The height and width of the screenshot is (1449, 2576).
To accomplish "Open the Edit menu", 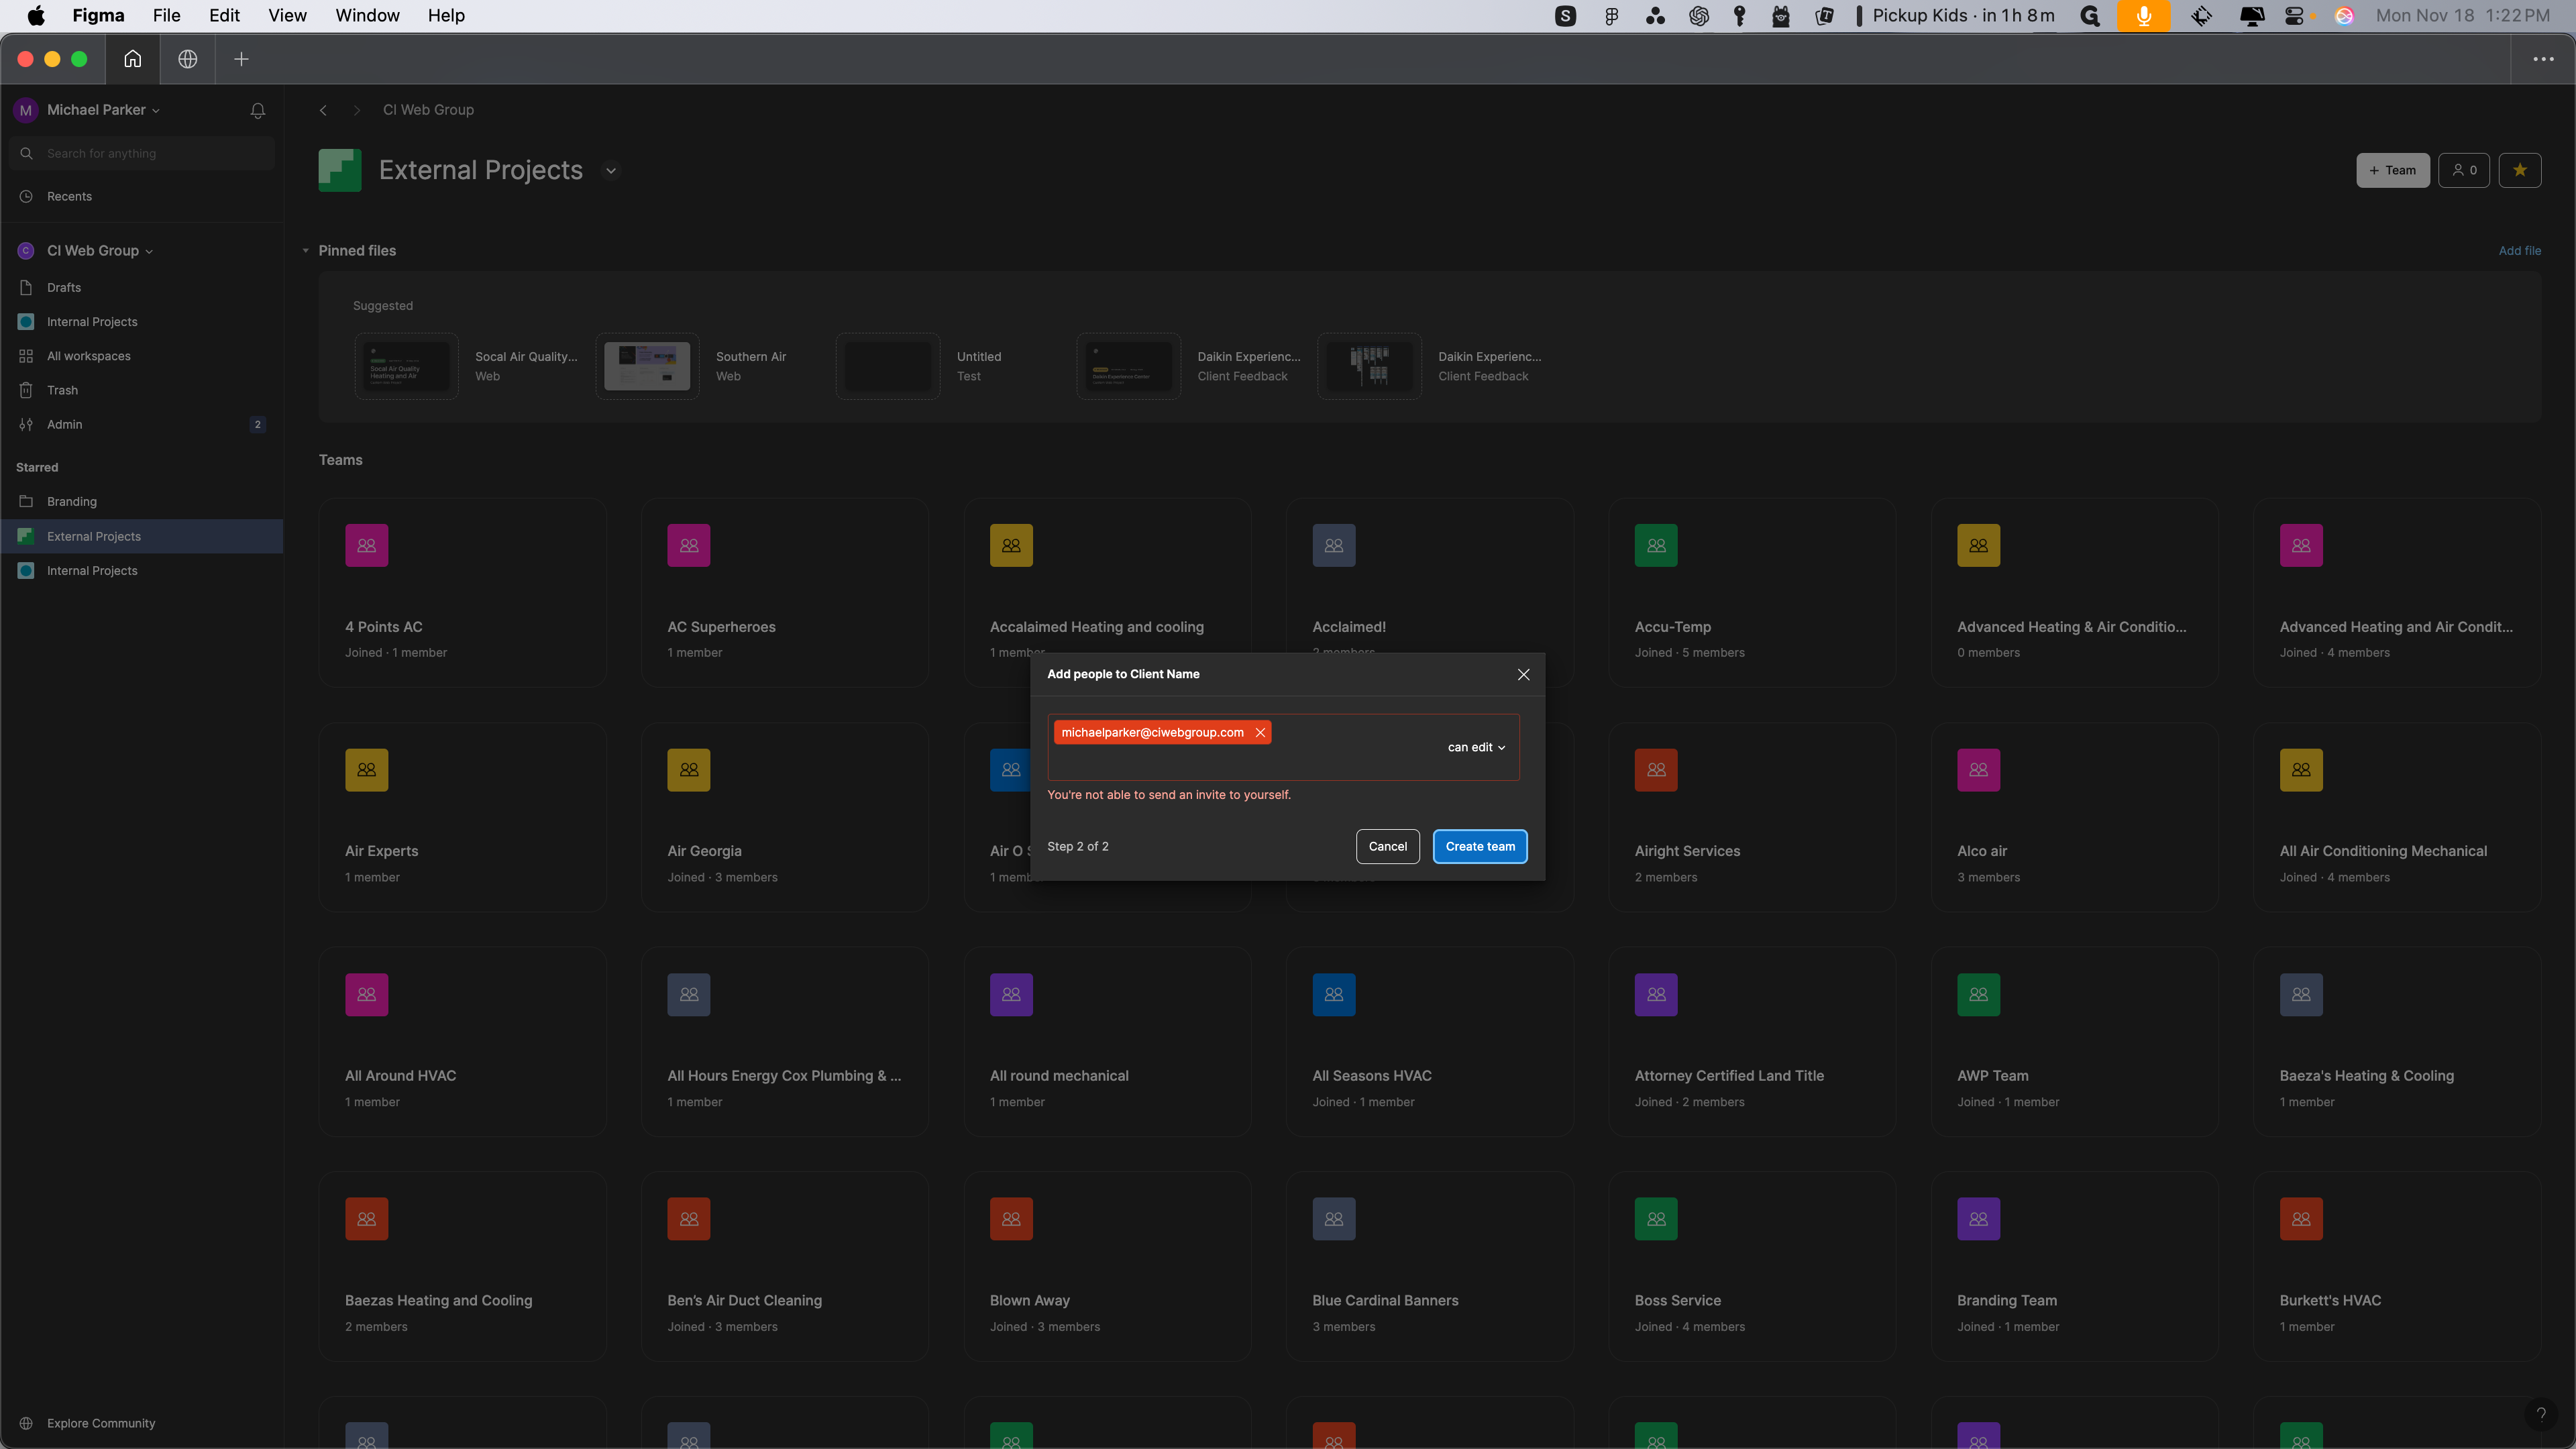I will tap(224, 15).
